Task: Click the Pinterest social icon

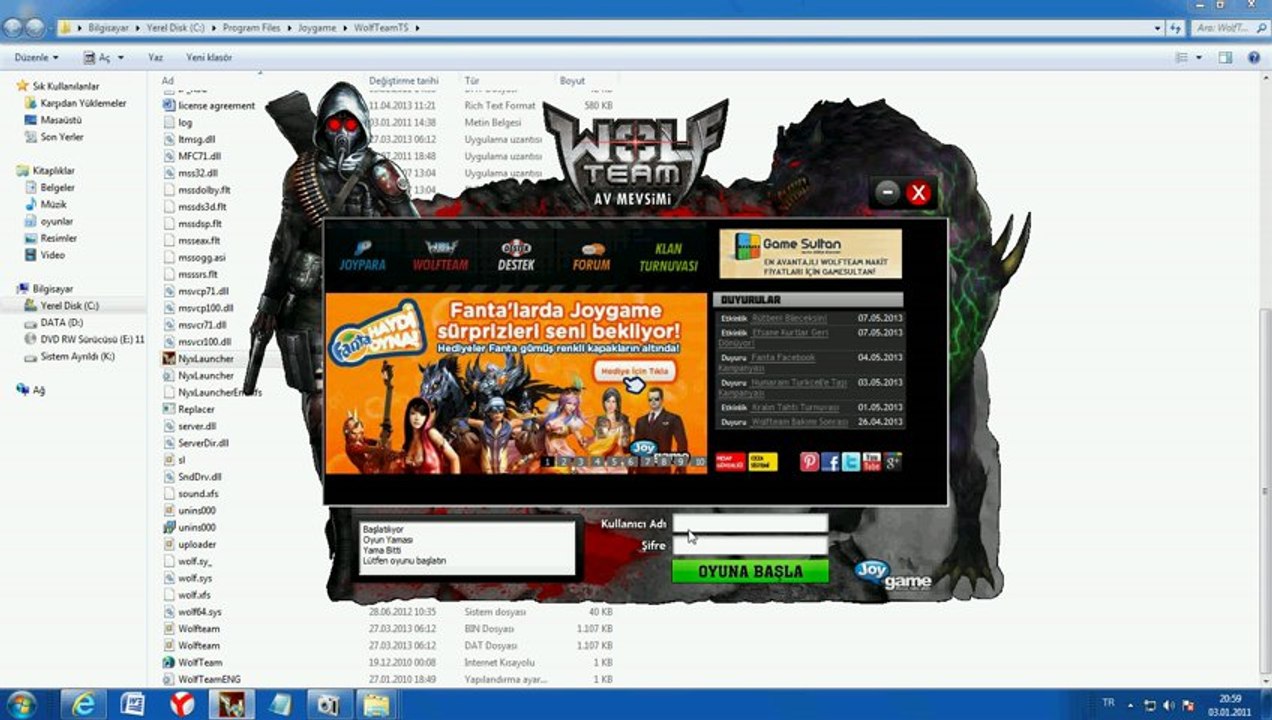Action: pyautogui.click(x=809, y=461)
